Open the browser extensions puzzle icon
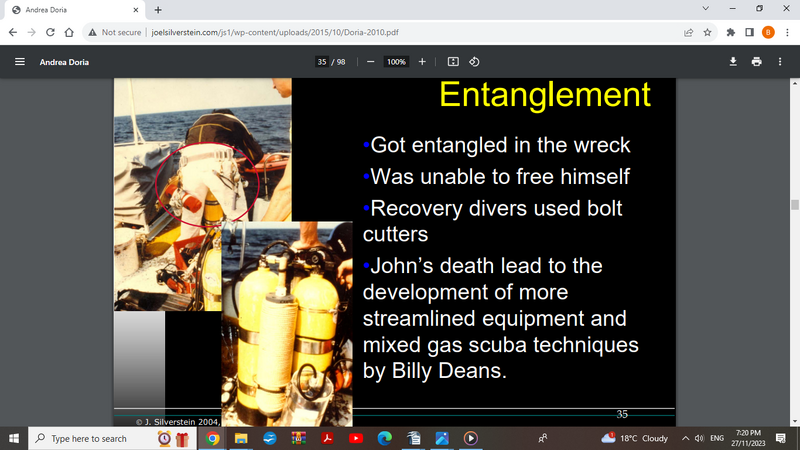 click(731, 32)
